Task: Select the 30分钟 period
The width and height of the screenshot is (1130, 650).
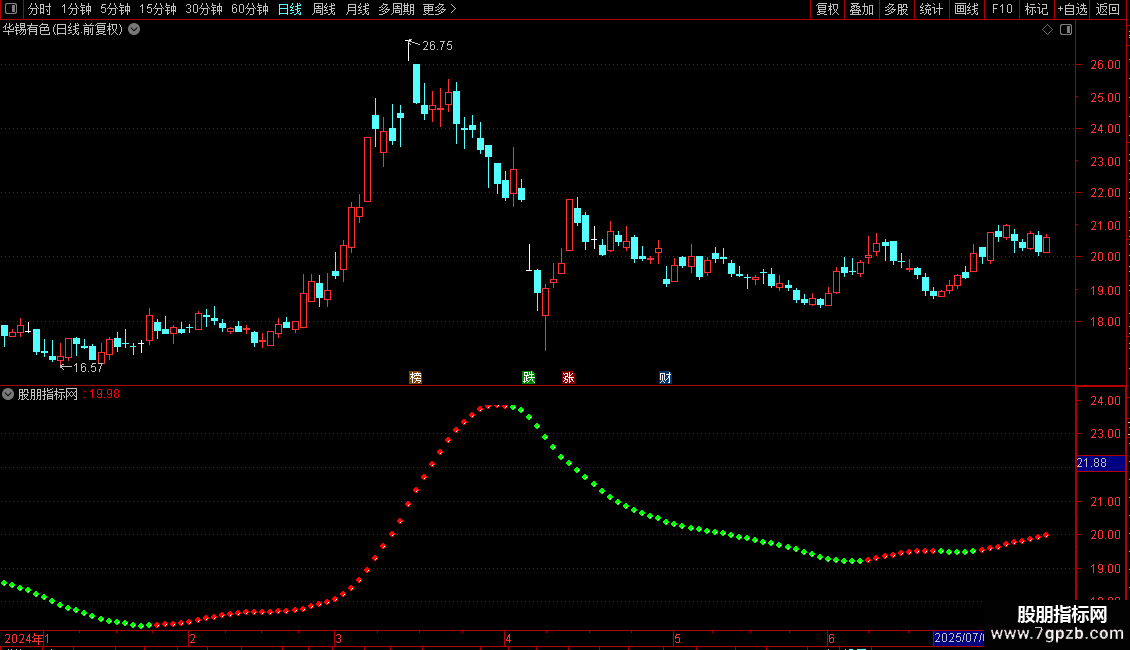Action: 204,9
